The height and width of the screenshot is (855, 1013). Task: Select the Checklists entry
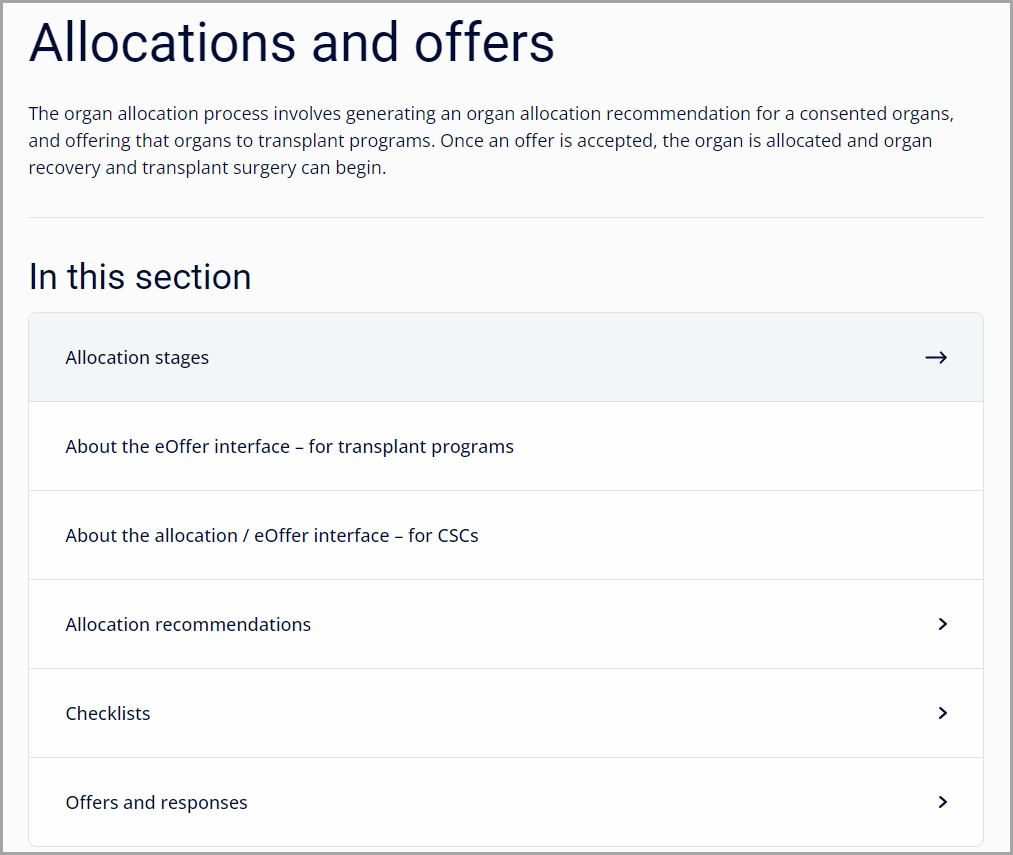108,713
